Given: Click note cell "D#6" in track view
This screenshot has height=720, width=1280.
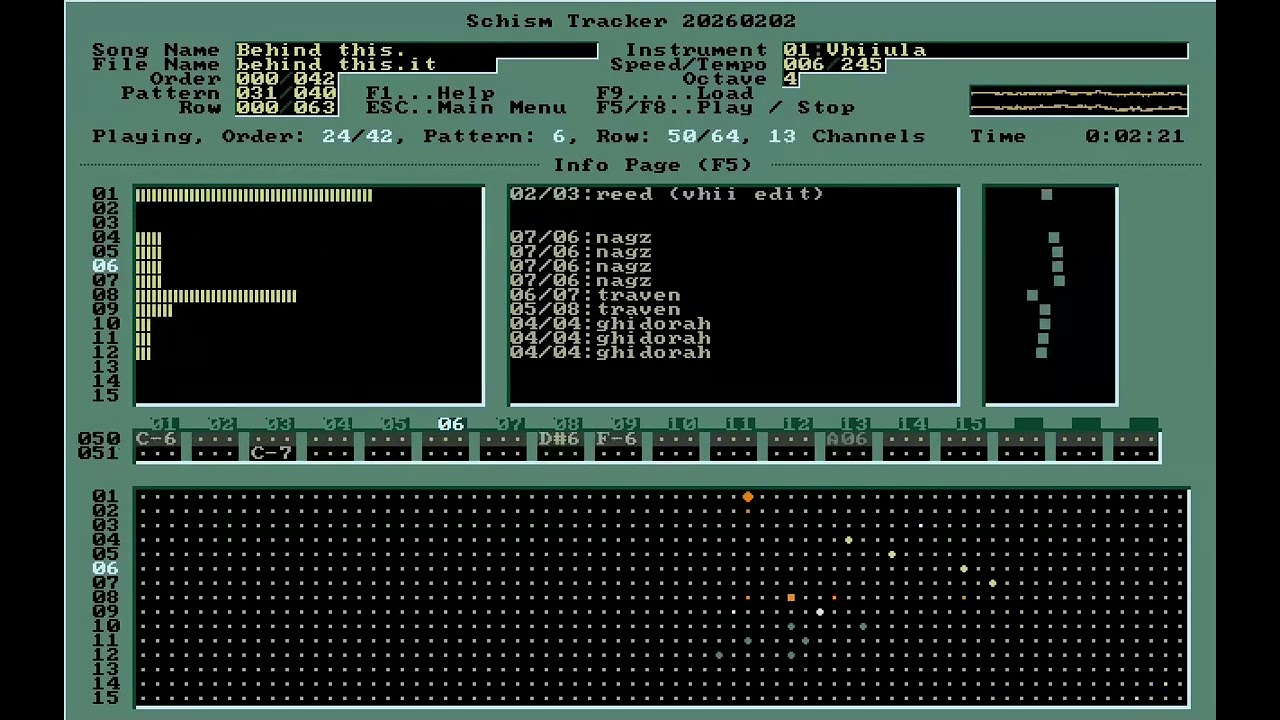Looking at the screenshot, I should tap(559, 439).
